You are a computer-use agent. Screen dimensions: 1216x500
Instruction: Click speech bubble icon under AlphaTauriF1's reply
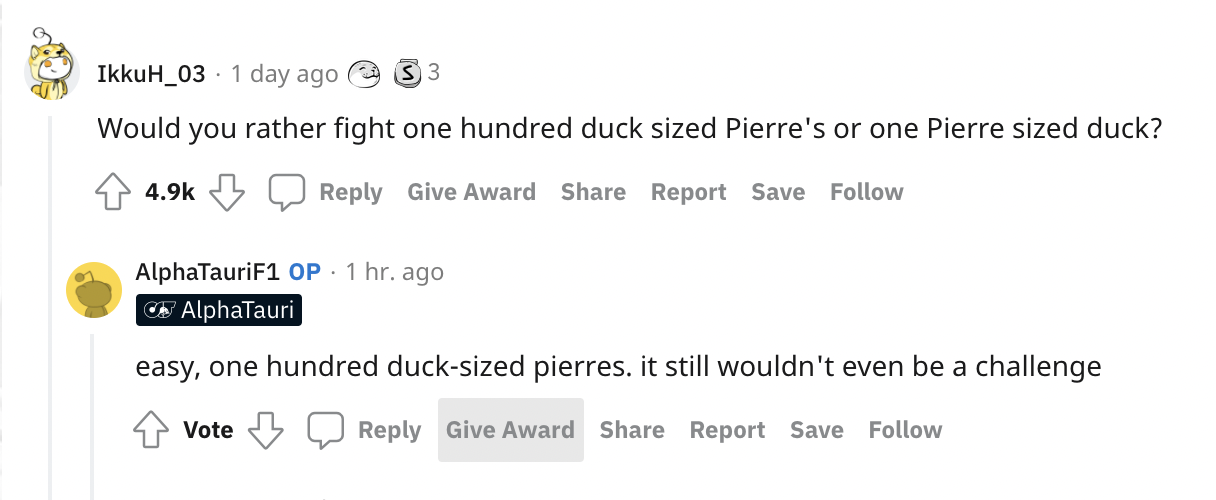coord(325,430)
